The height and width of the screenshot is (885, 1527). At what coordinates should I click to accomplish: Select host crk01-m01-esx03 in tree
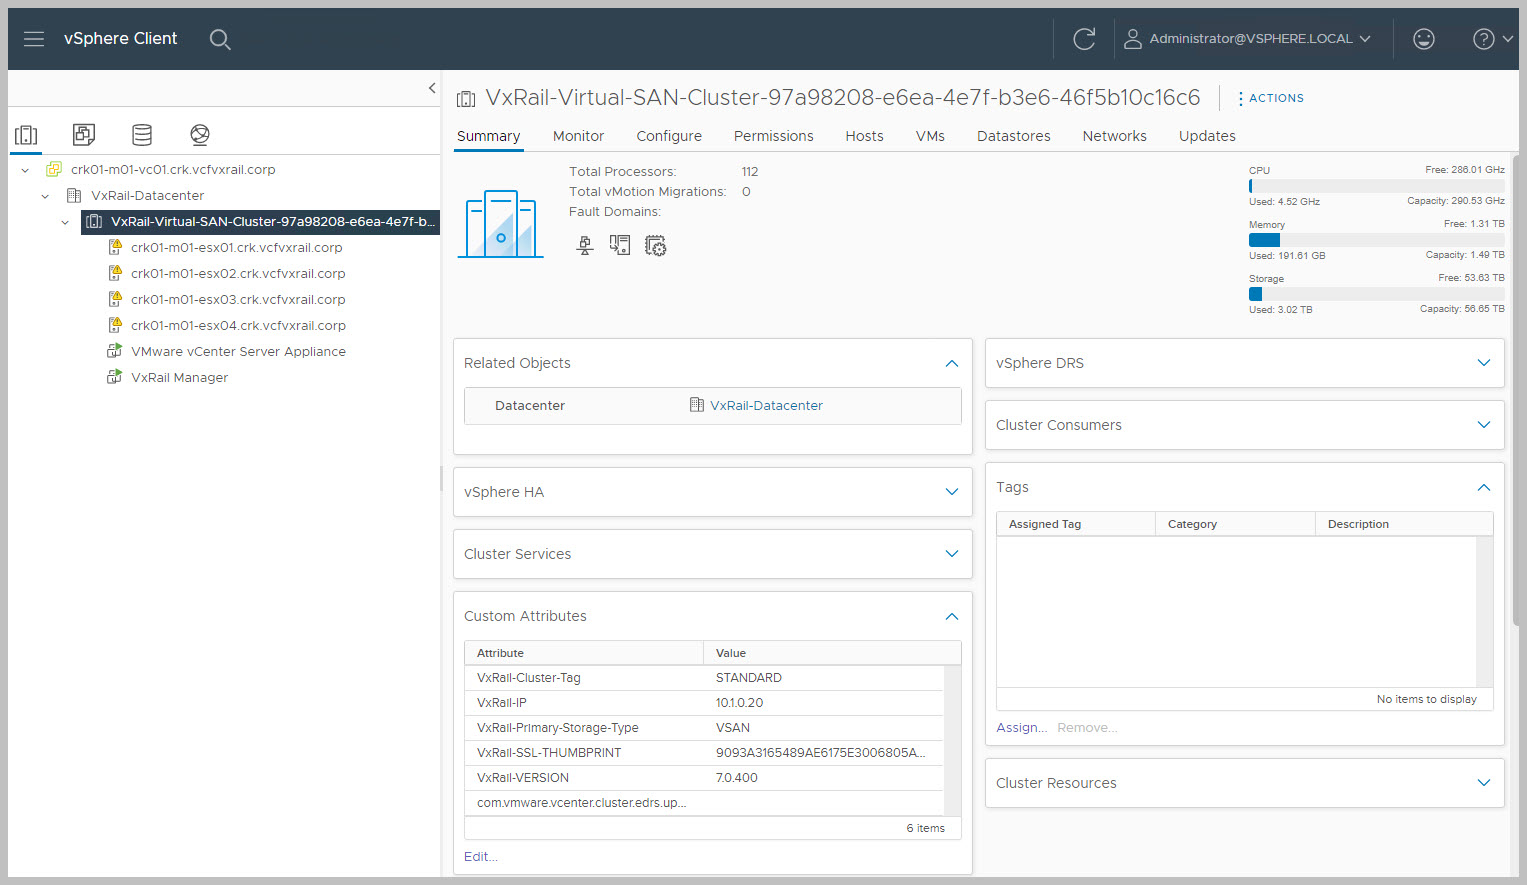coord(237,299)
